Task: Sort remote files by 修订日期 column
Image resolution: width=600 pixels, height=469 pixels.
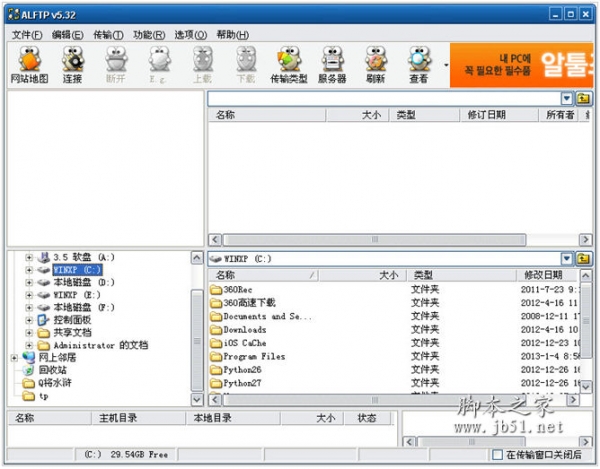Action: (499, 115)
